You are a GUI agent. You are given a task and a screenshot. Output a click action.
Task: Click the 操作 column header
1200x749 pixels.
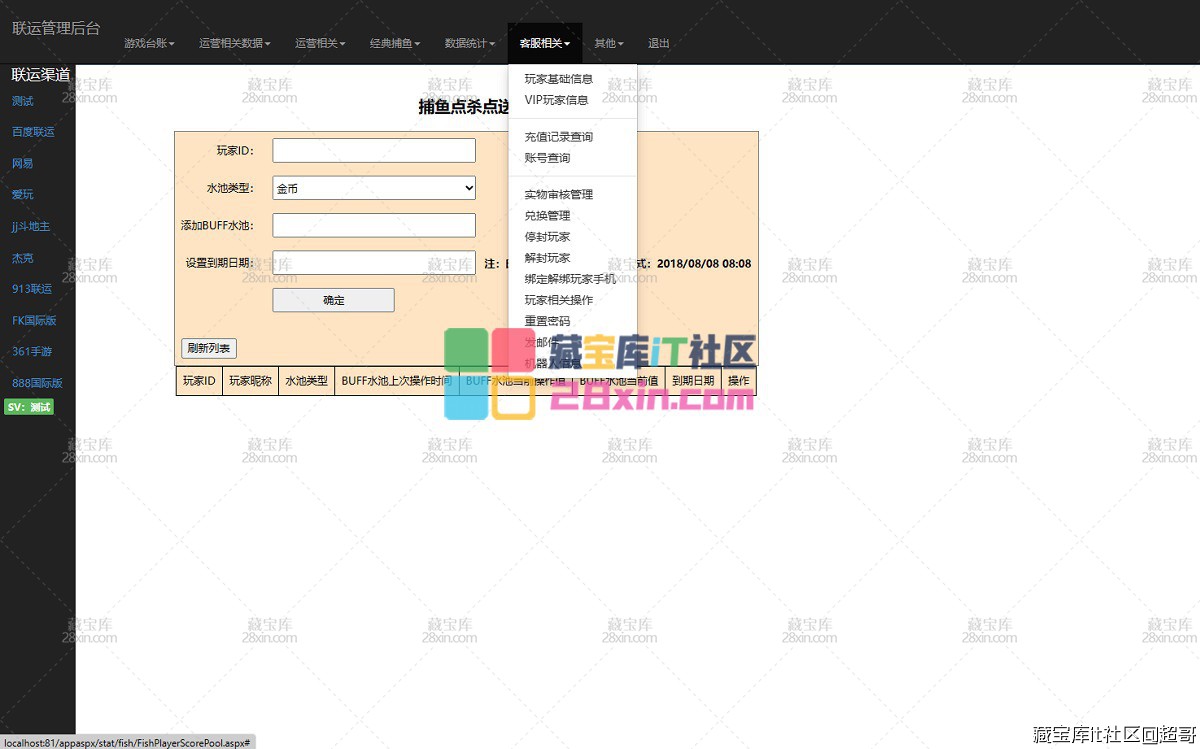tap(738, 381)
